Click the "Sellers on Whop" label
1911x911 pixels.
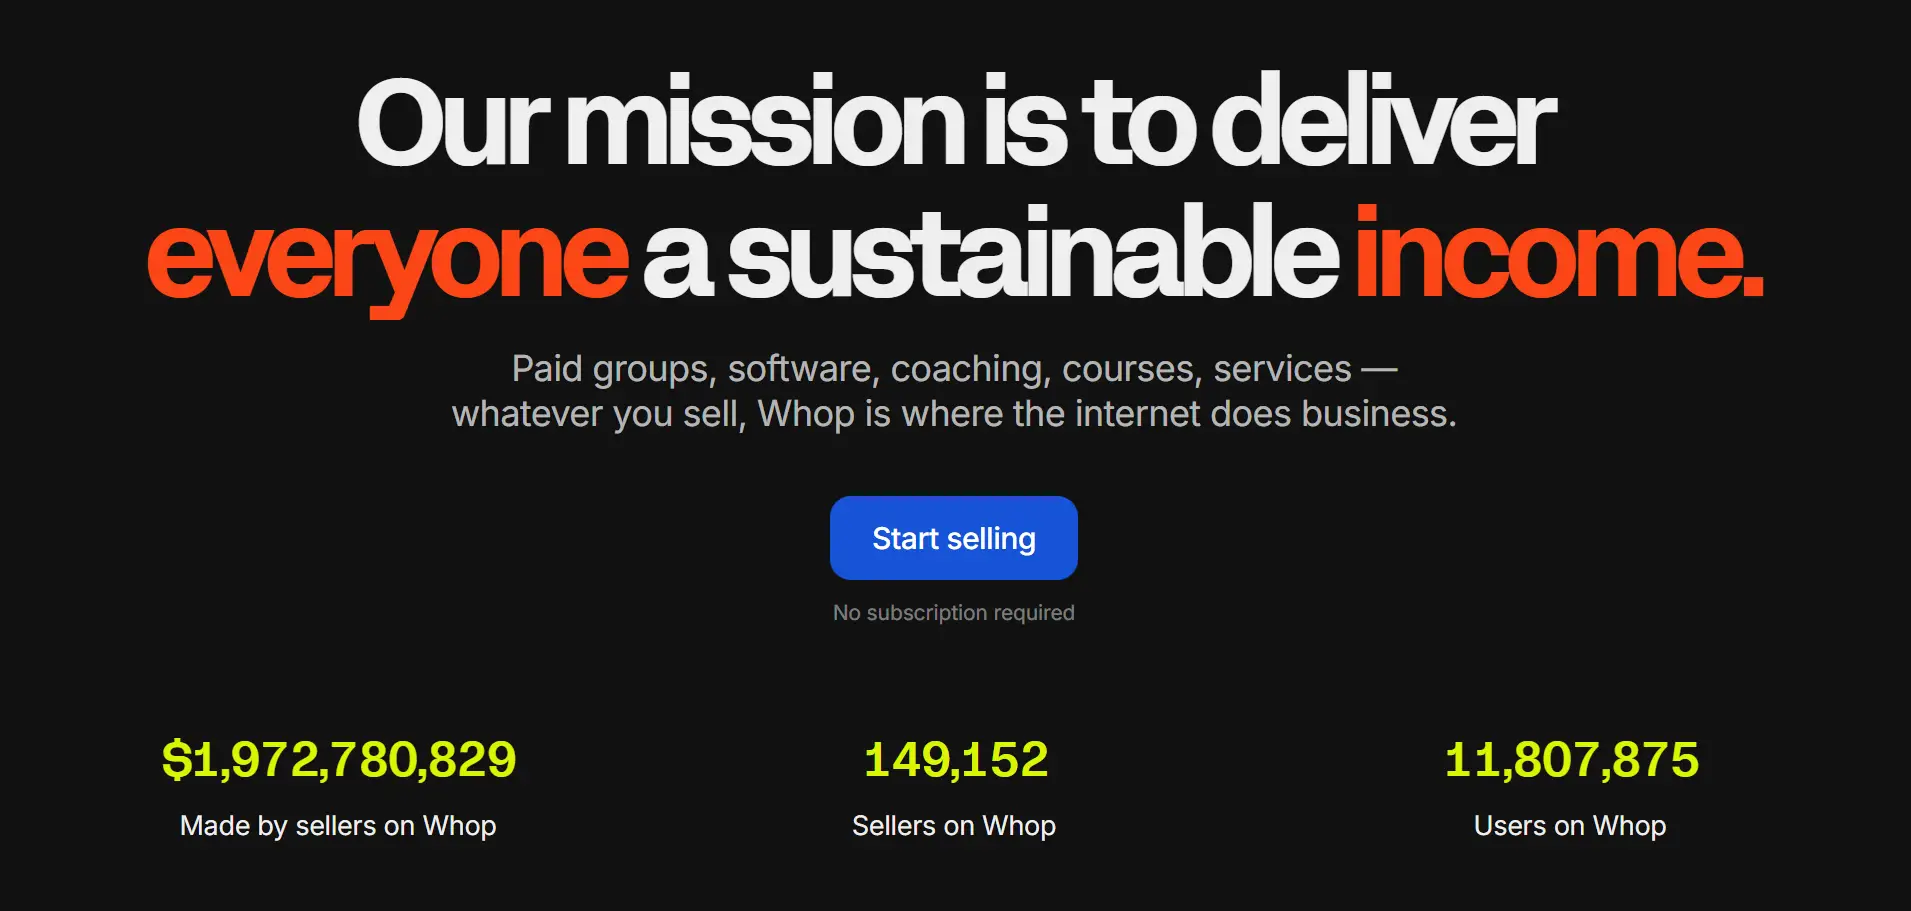pyautogui.click(x=953, y=826)
